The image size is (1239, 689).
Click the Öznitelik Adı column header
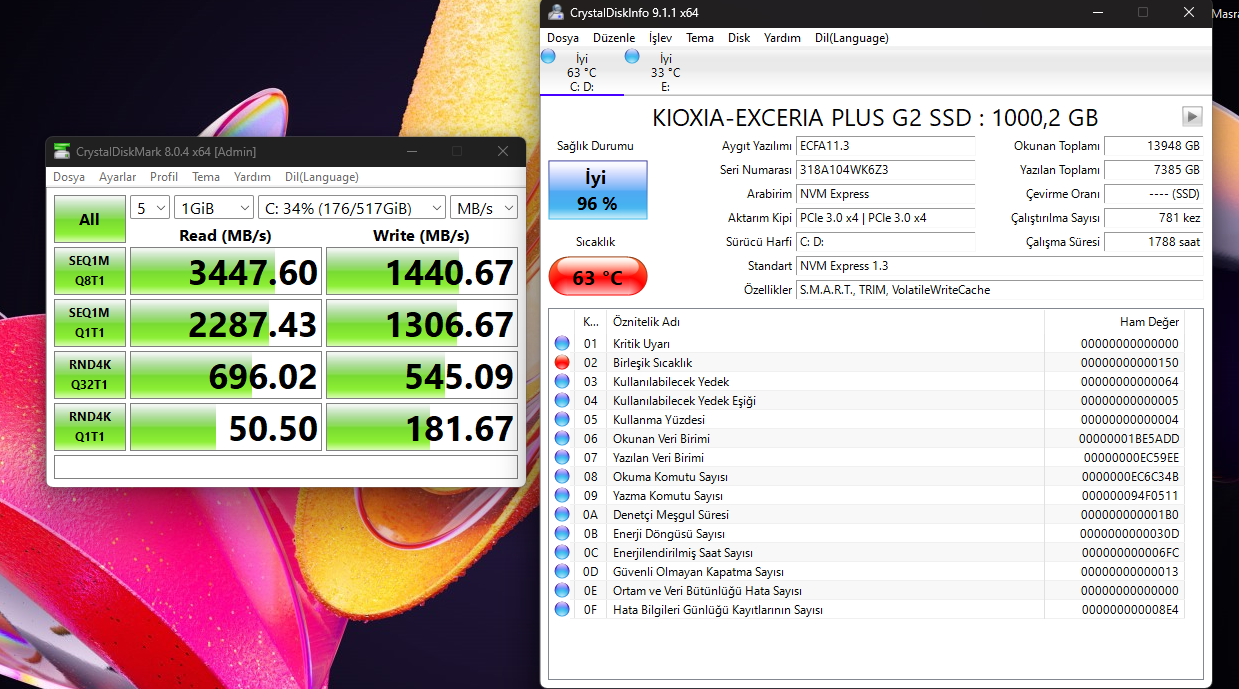pyautogui.click(x=825, y=322)
